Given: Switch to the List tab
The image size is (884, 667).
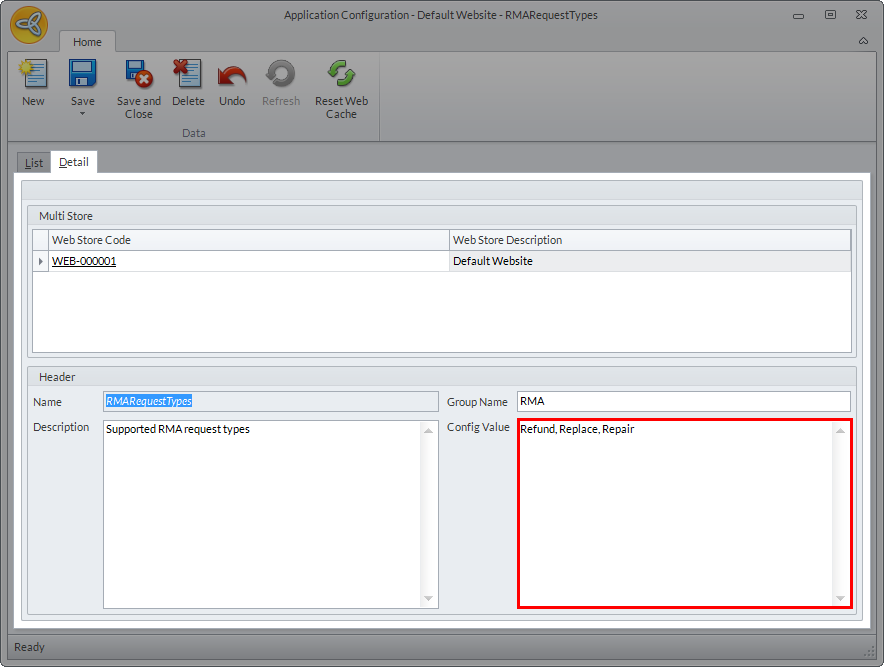Looking at the screenshot, I should (34, 162).
